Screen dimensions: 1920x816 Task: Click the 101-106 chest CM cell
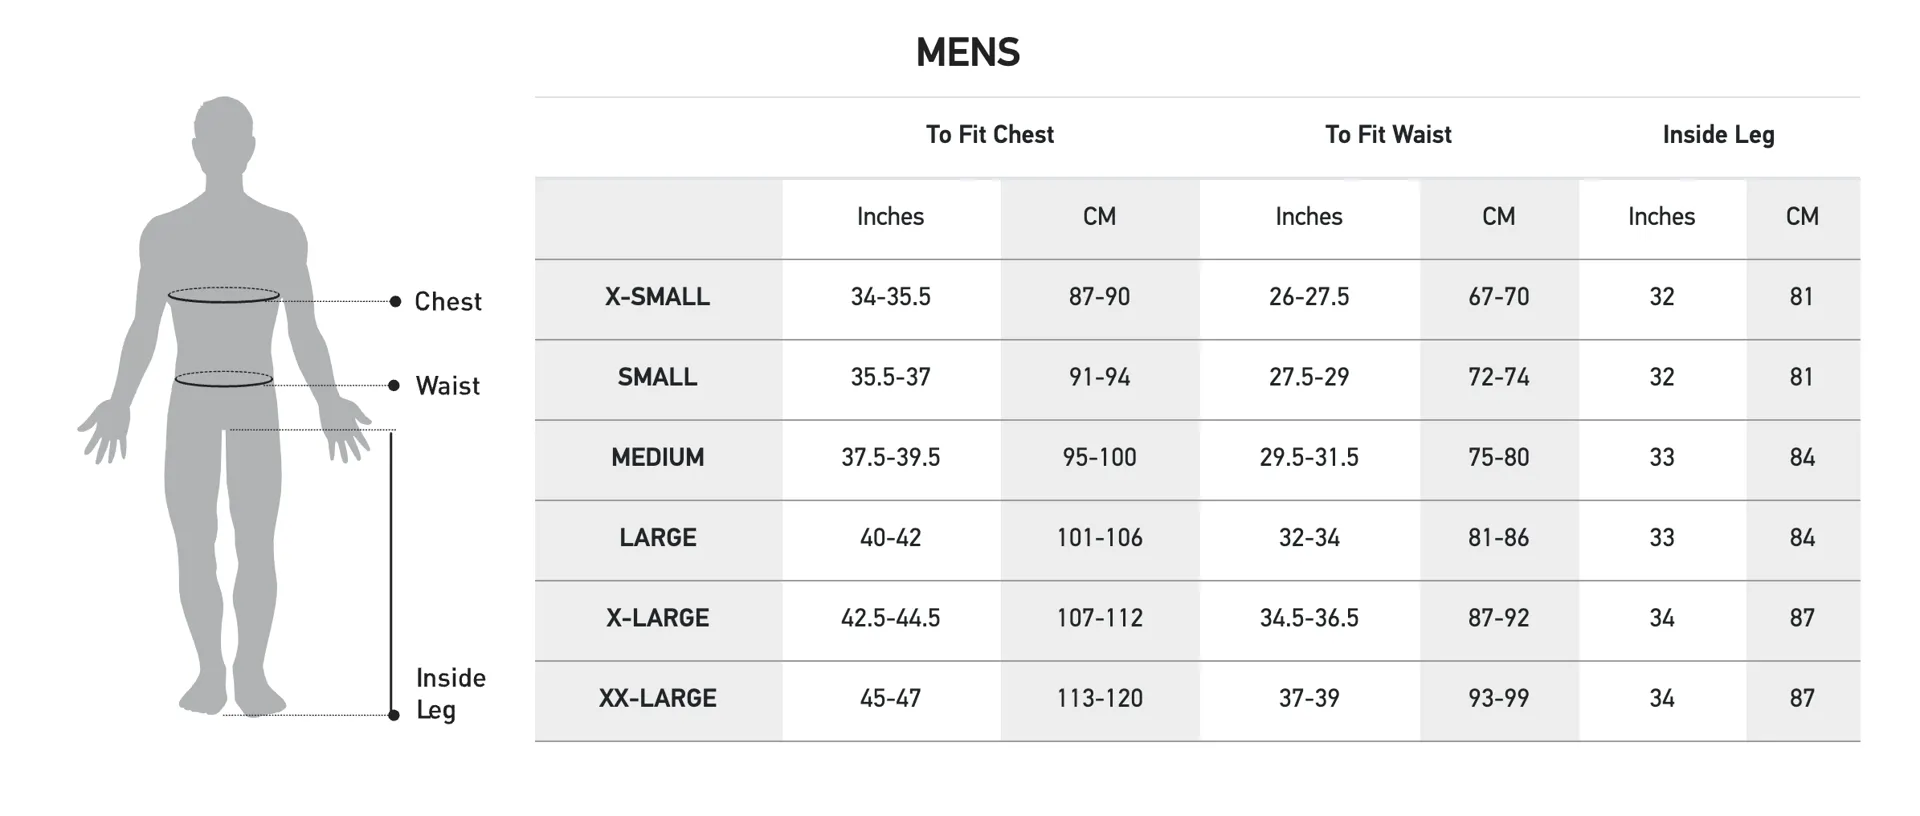click(x=1099, y=538)
